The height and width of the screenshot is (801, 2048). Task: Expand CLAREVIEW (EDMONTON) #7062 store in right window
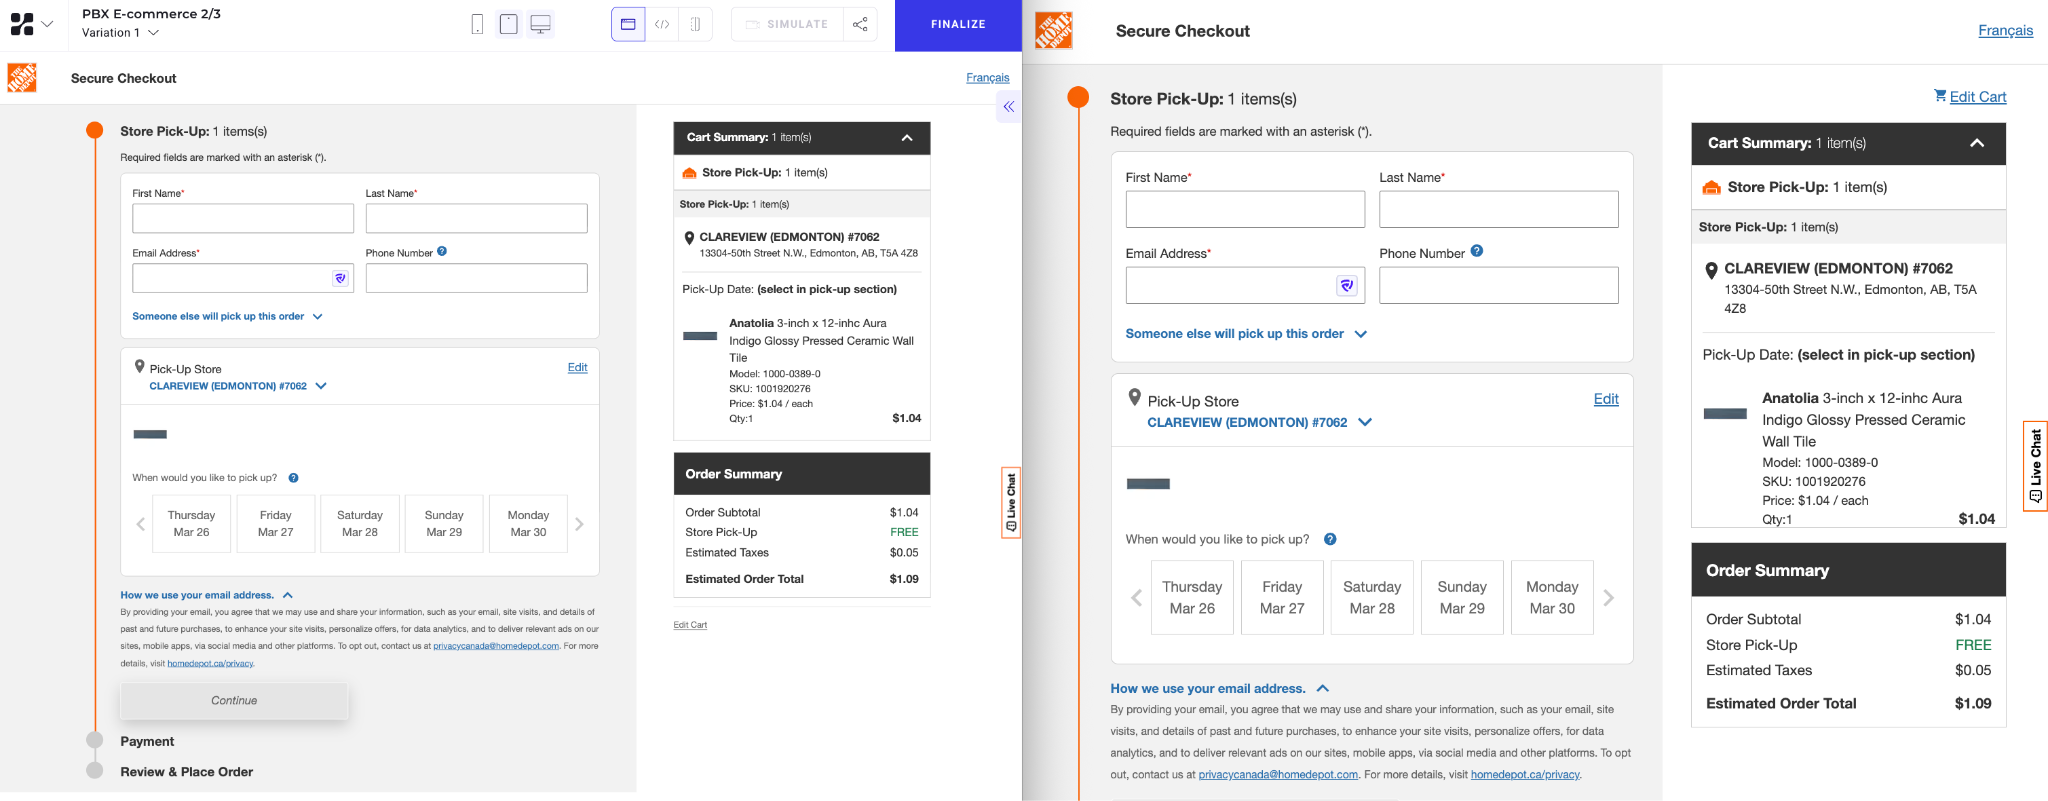point(1259,422)
